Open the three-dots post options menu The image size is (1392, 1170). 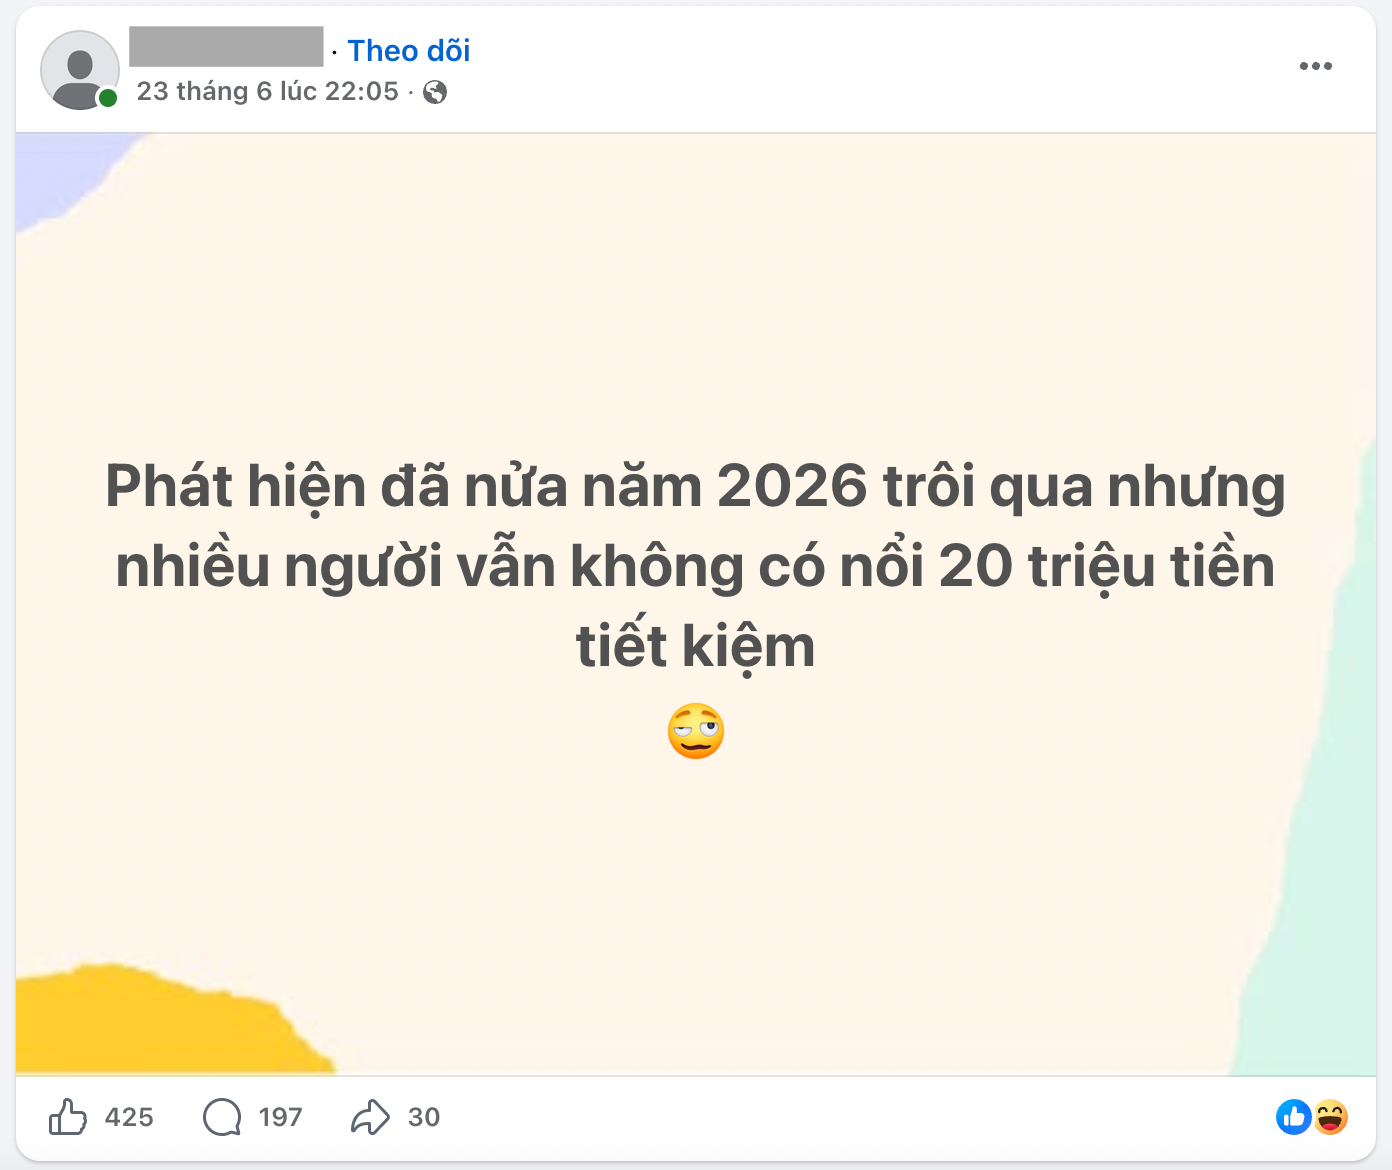[1316, 66]
